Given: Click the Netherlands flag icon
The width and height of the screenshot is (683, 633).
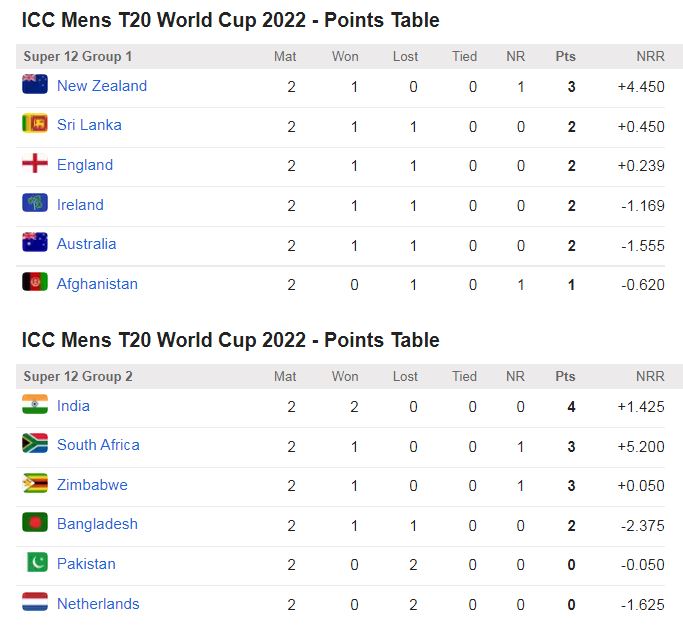Looking at the screenshot, I should (x=35, y=603).
